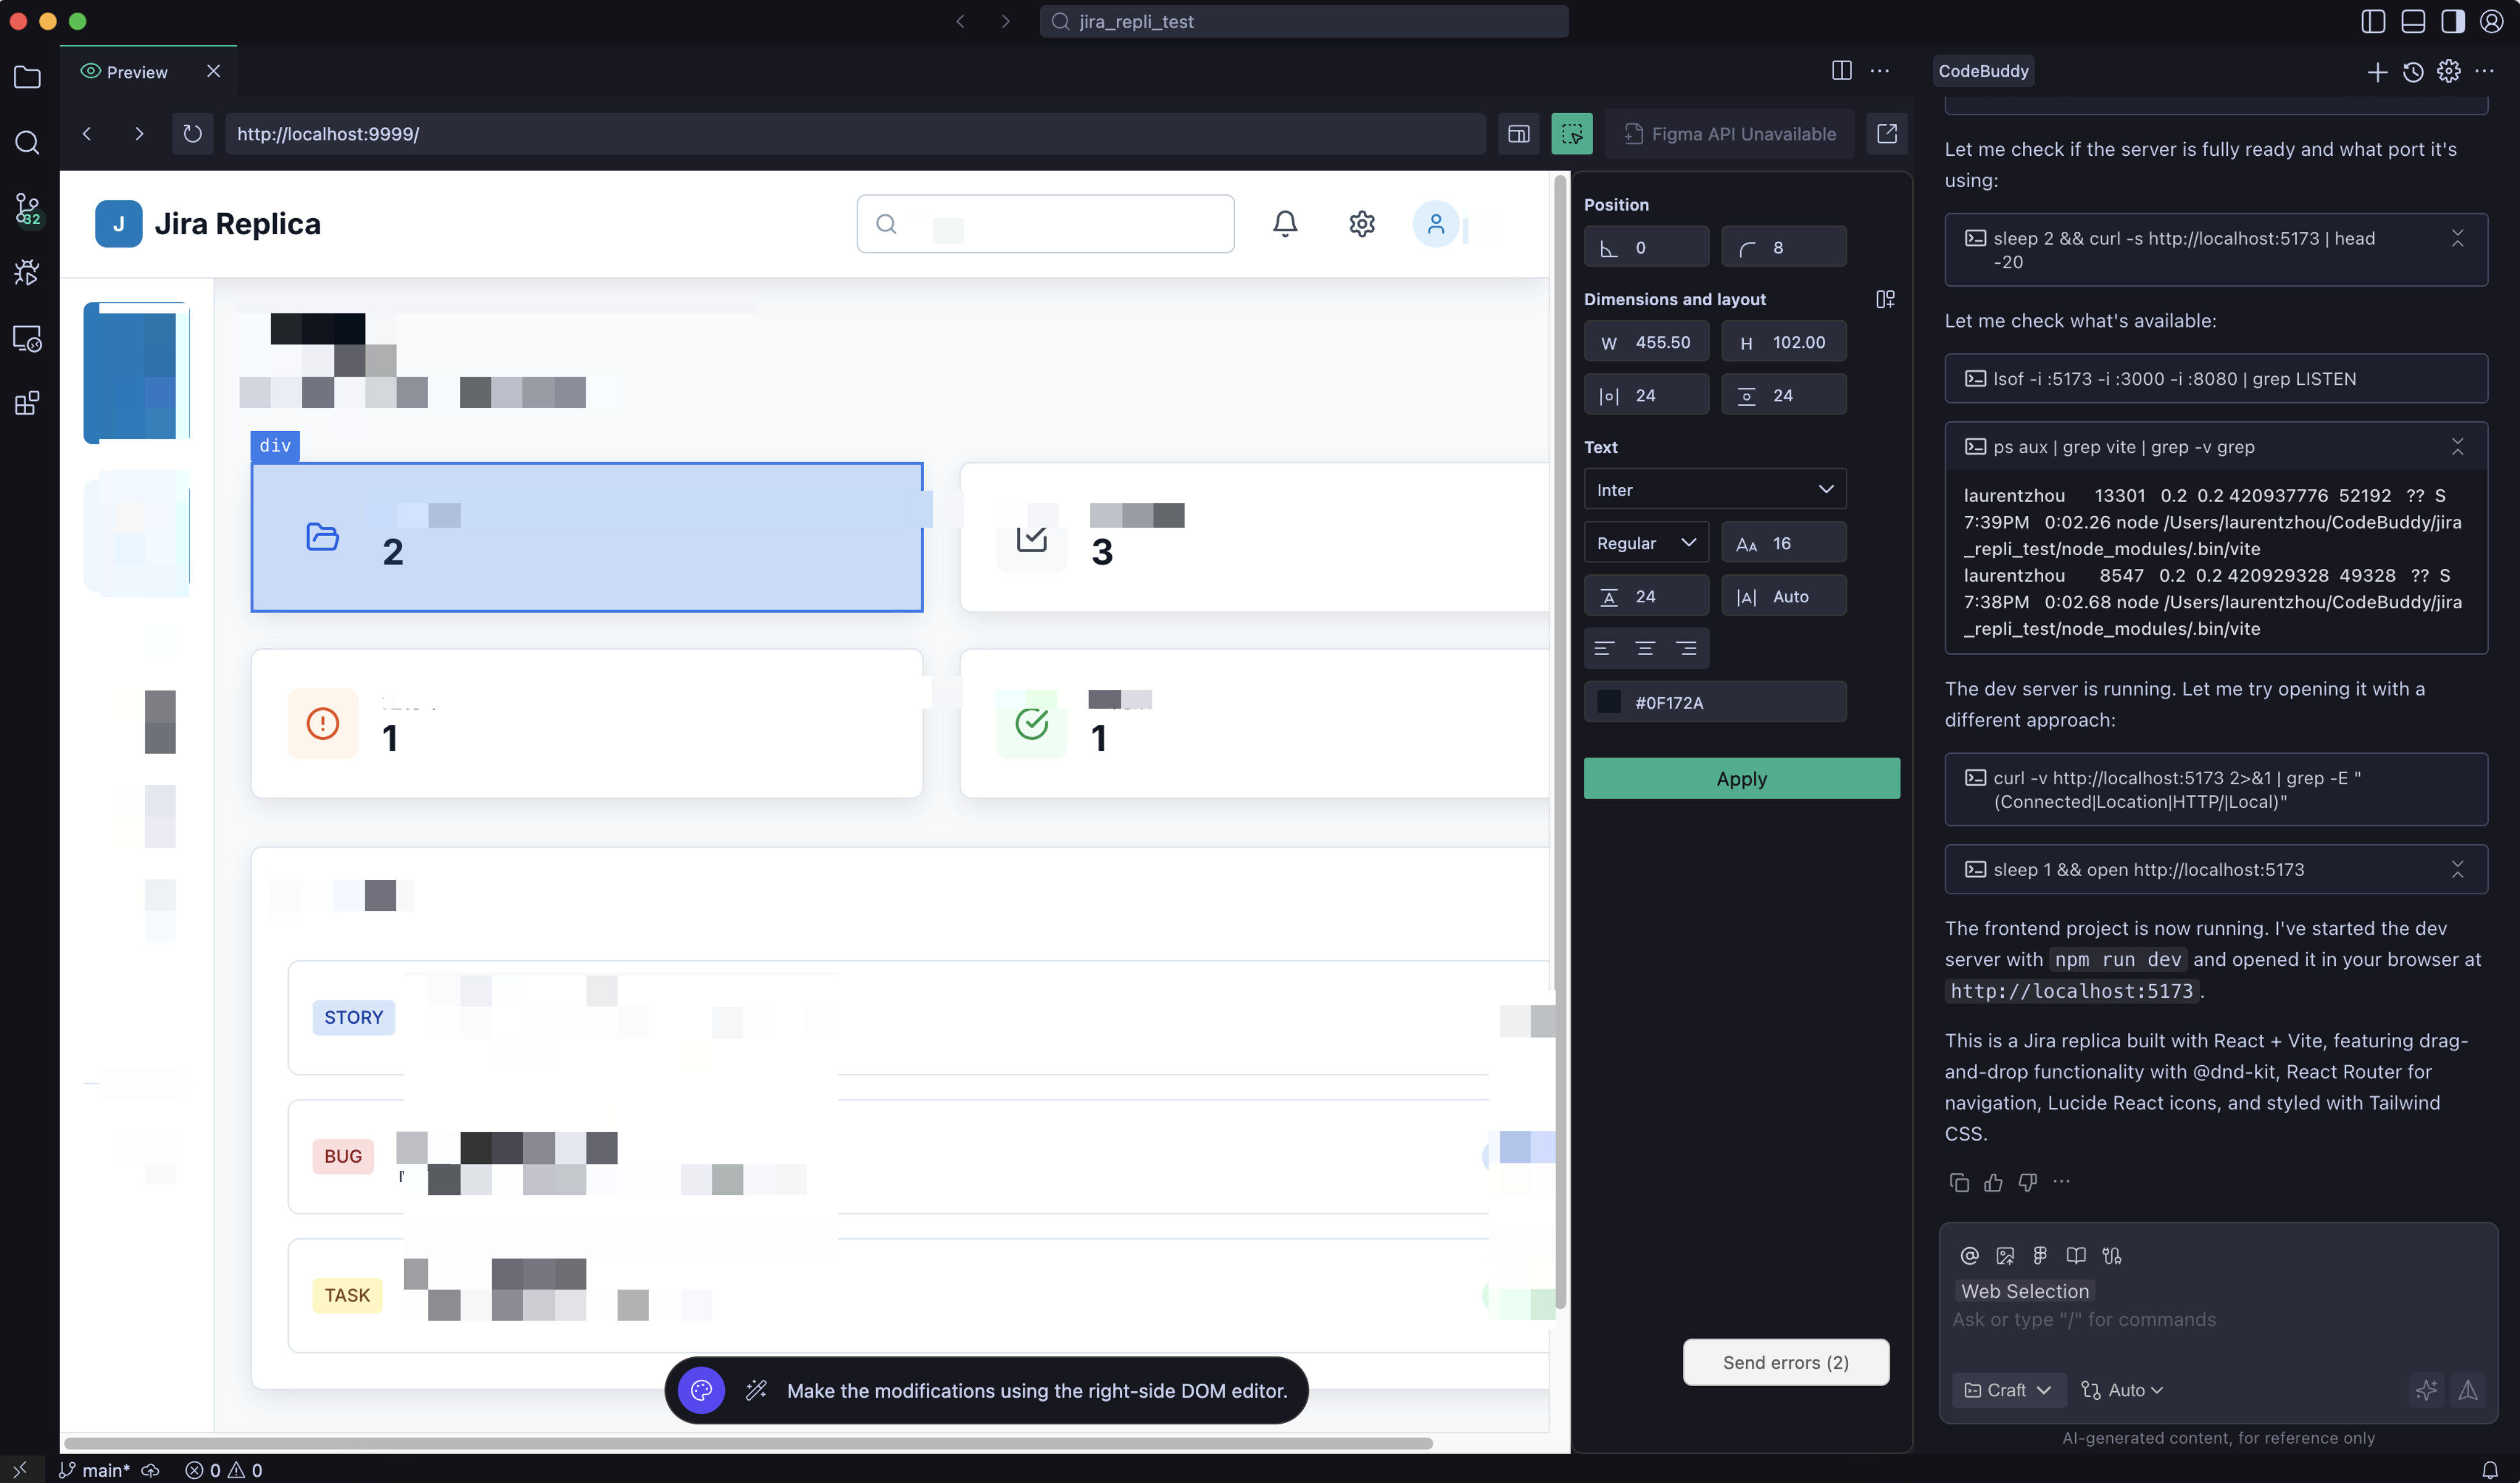Expand the Inter font family dropdown
This screenshot has width=2520, height=1483.
pyautogui.click(x=1714, y=490)
